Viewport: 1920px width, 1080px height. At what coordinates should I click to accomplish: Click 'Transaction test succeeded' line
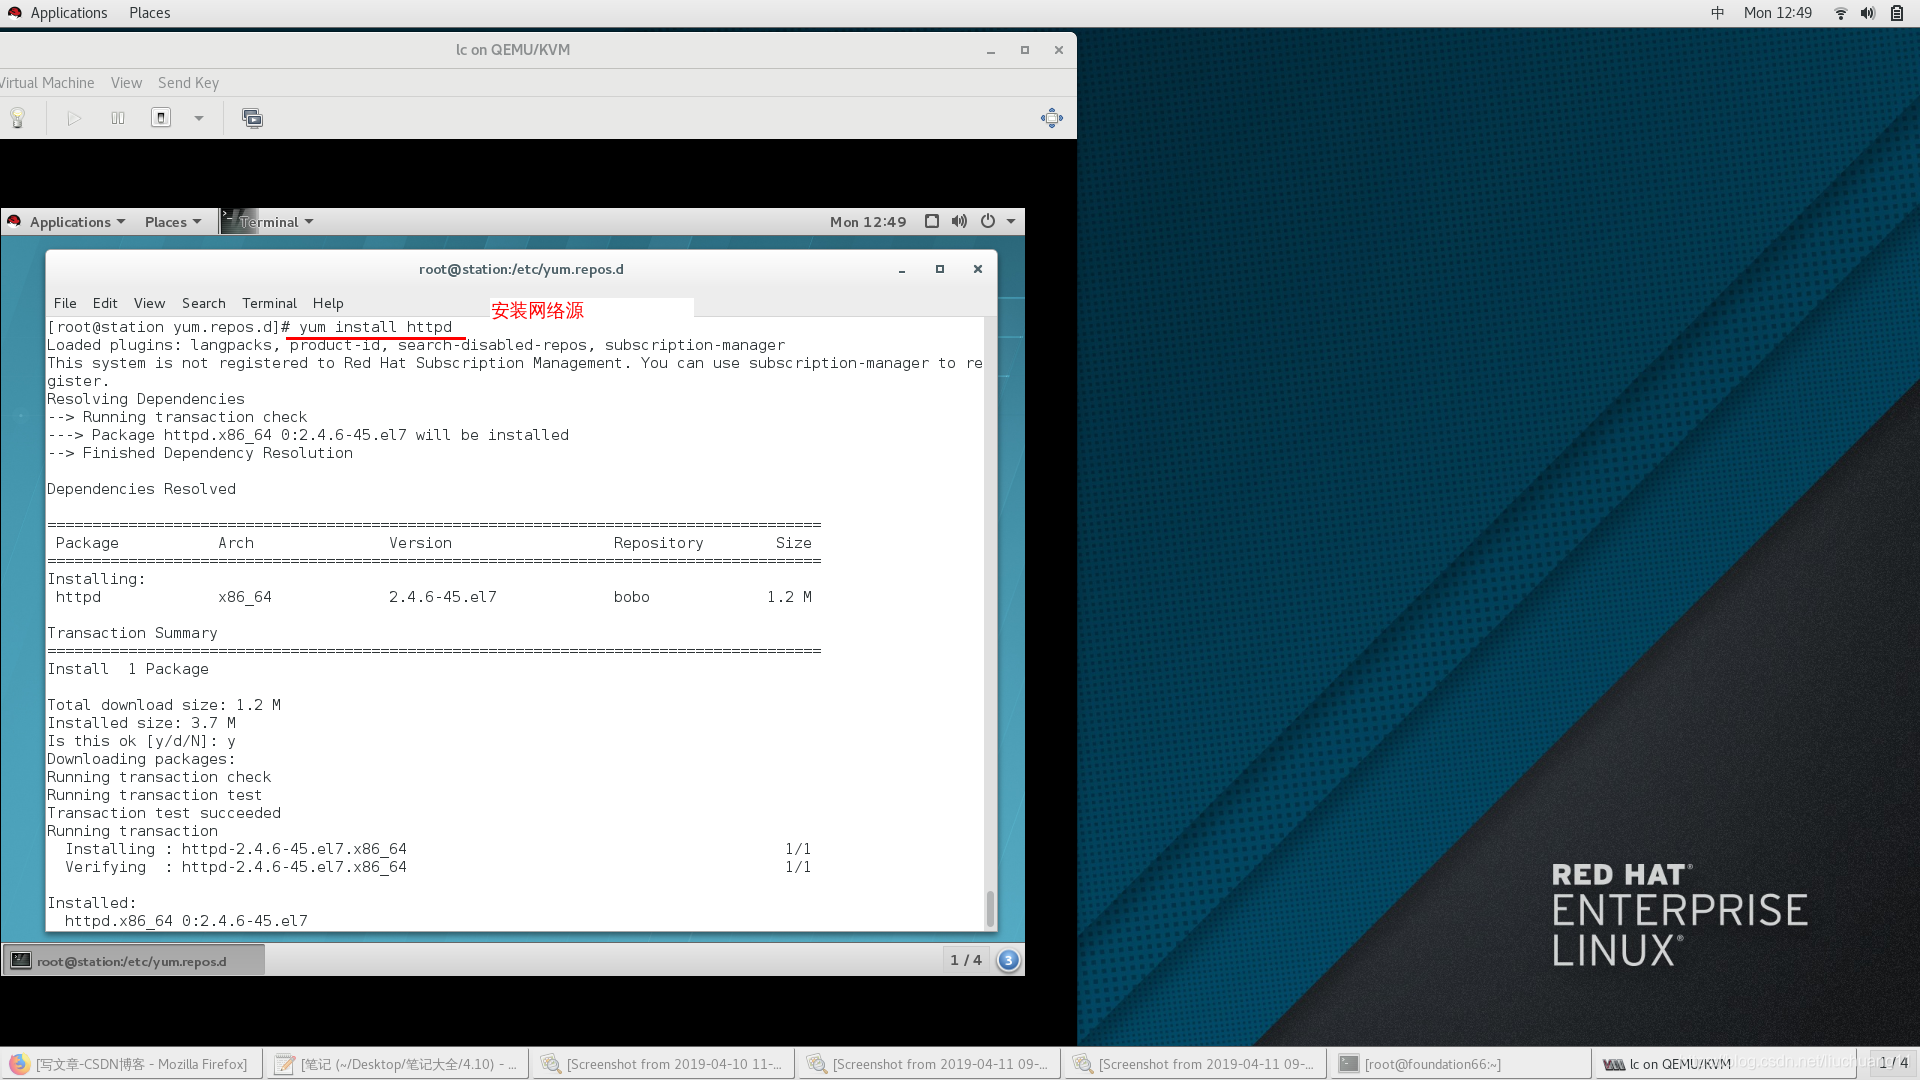[x=164, y=813]
